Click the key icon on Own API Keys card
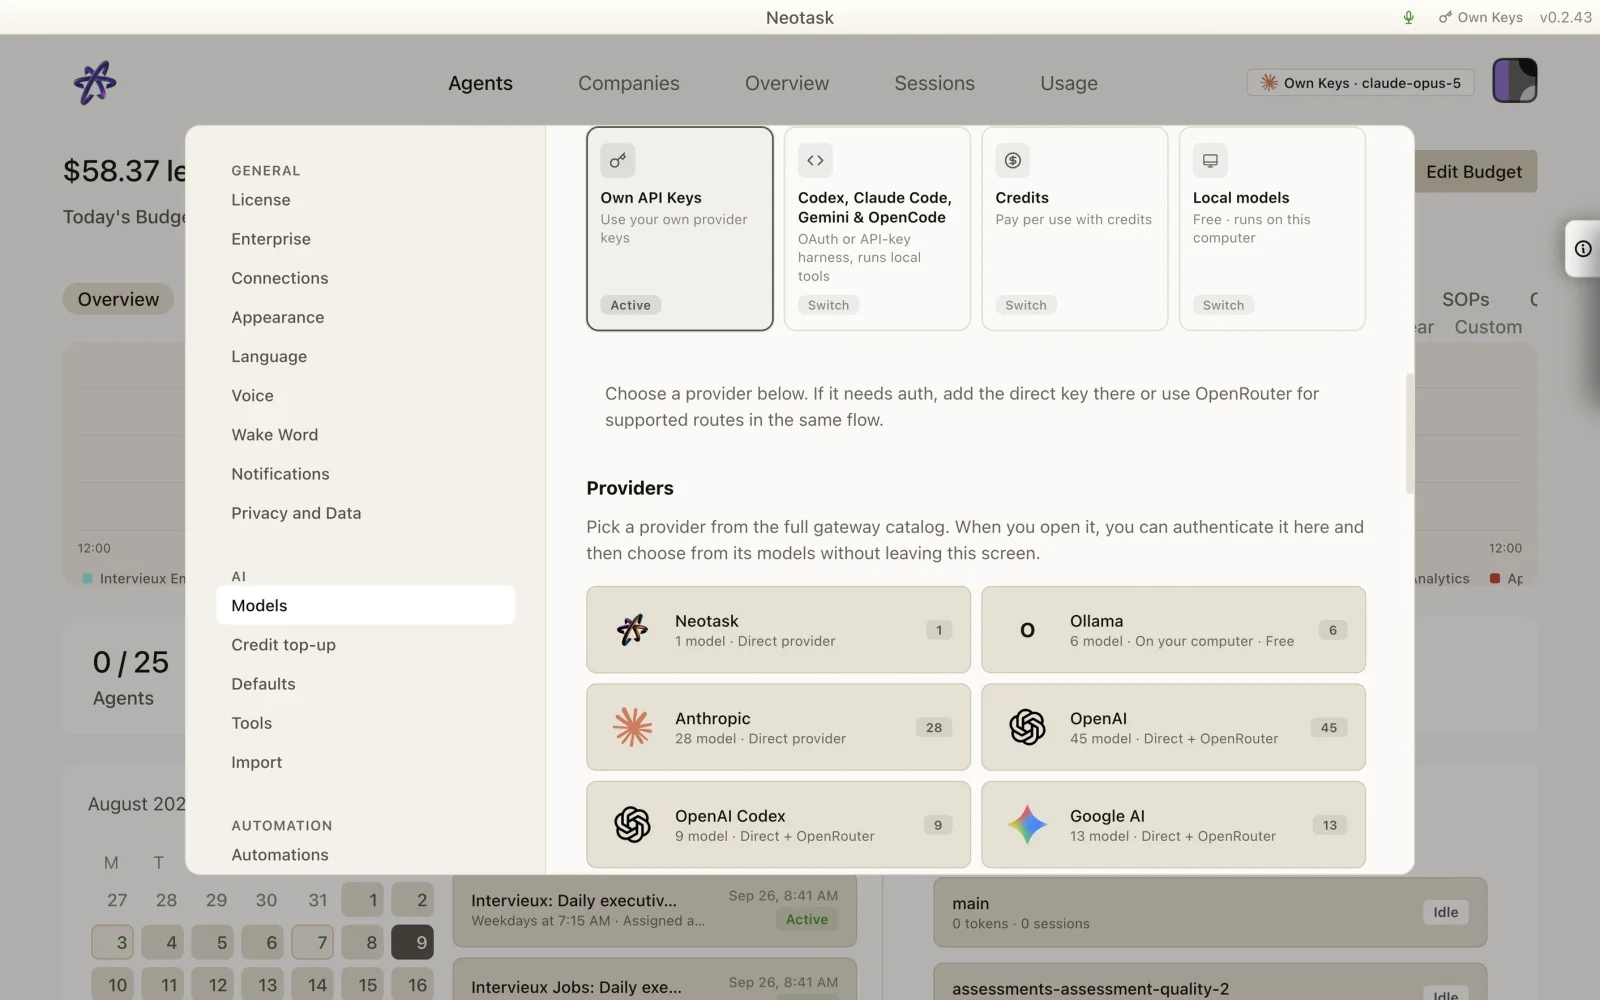1600x1000 pixels. pyautogui.click(x=618, y=160)
